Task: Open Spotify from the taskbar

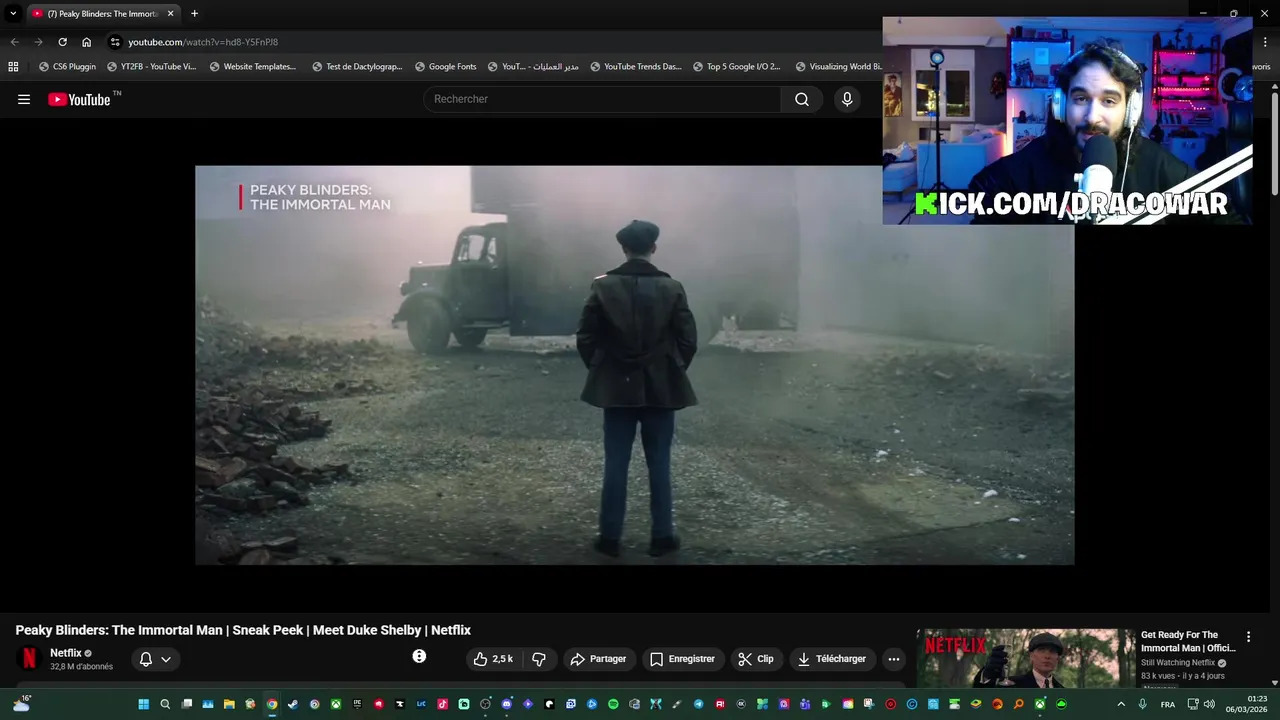Action: (x=613, y=704)
